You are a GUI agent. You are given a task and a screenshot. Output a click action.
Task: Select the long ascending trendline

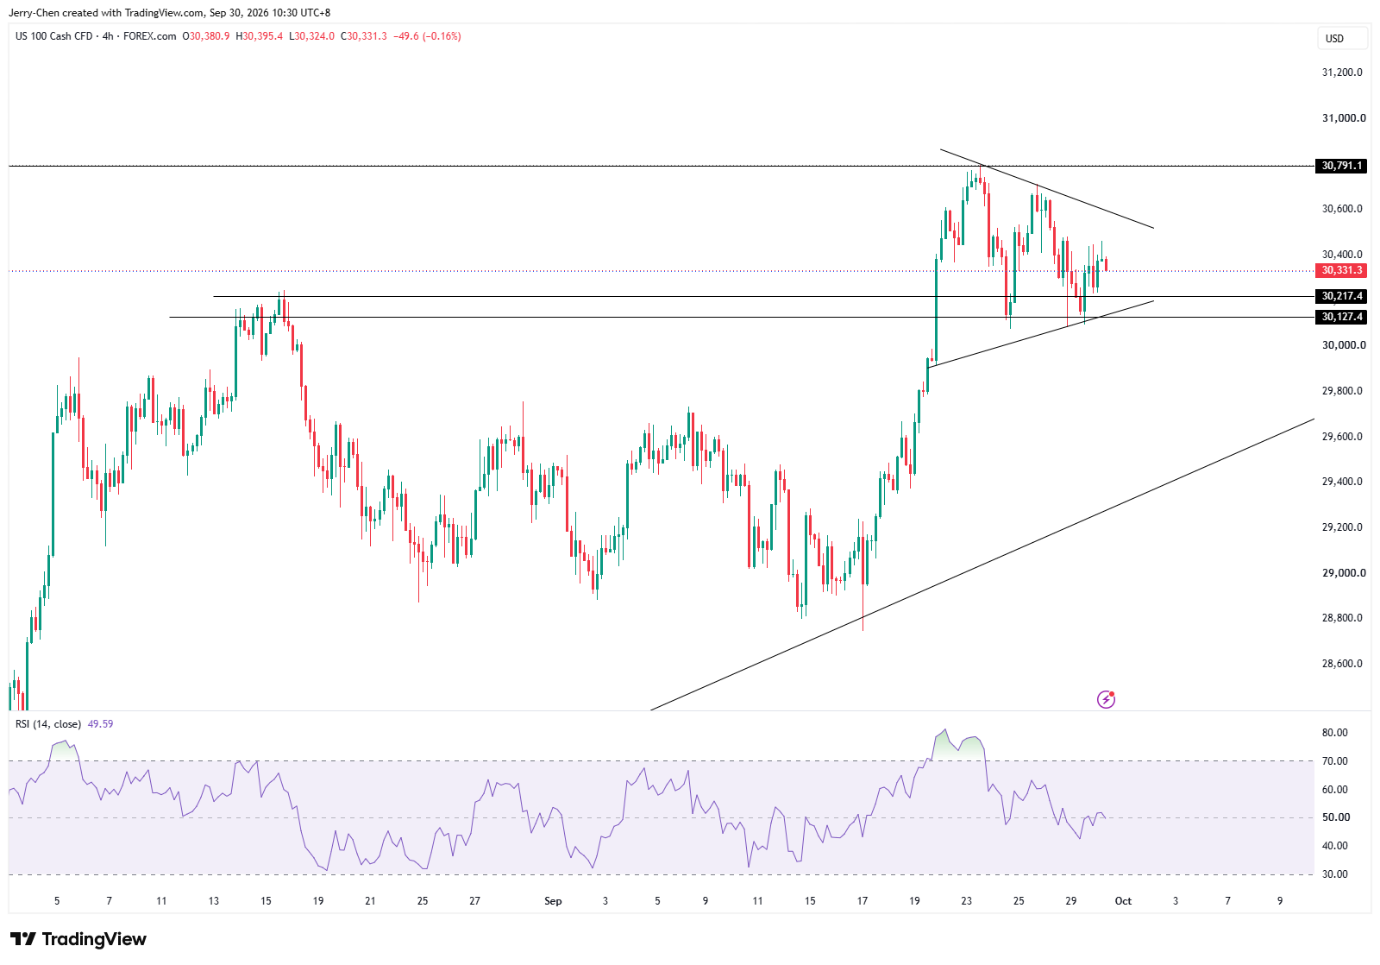pyautogui.click(x=982, y=565)
